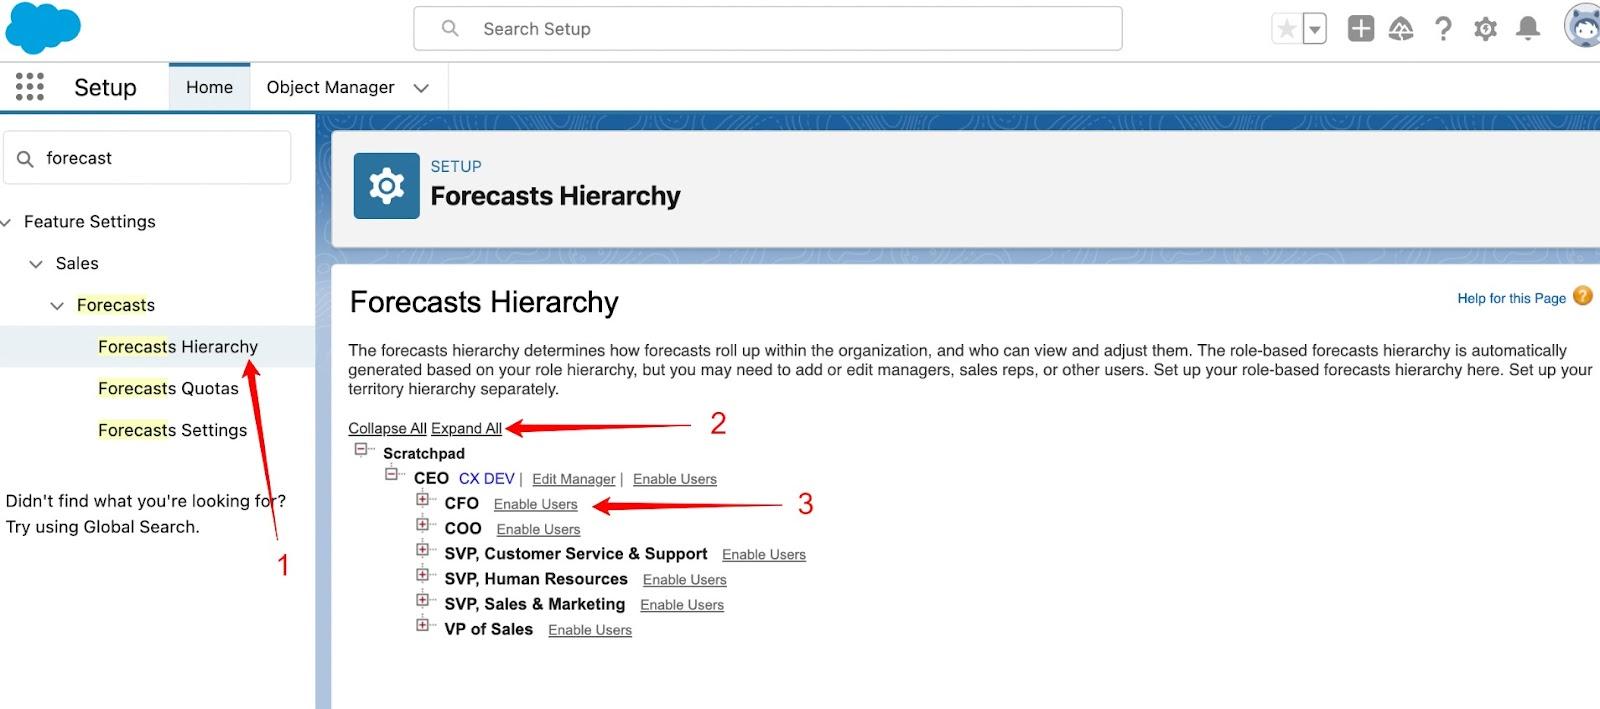Open the user profile avatar
This screenshot has width=1600, height=709.
[x=1583, y=27]
